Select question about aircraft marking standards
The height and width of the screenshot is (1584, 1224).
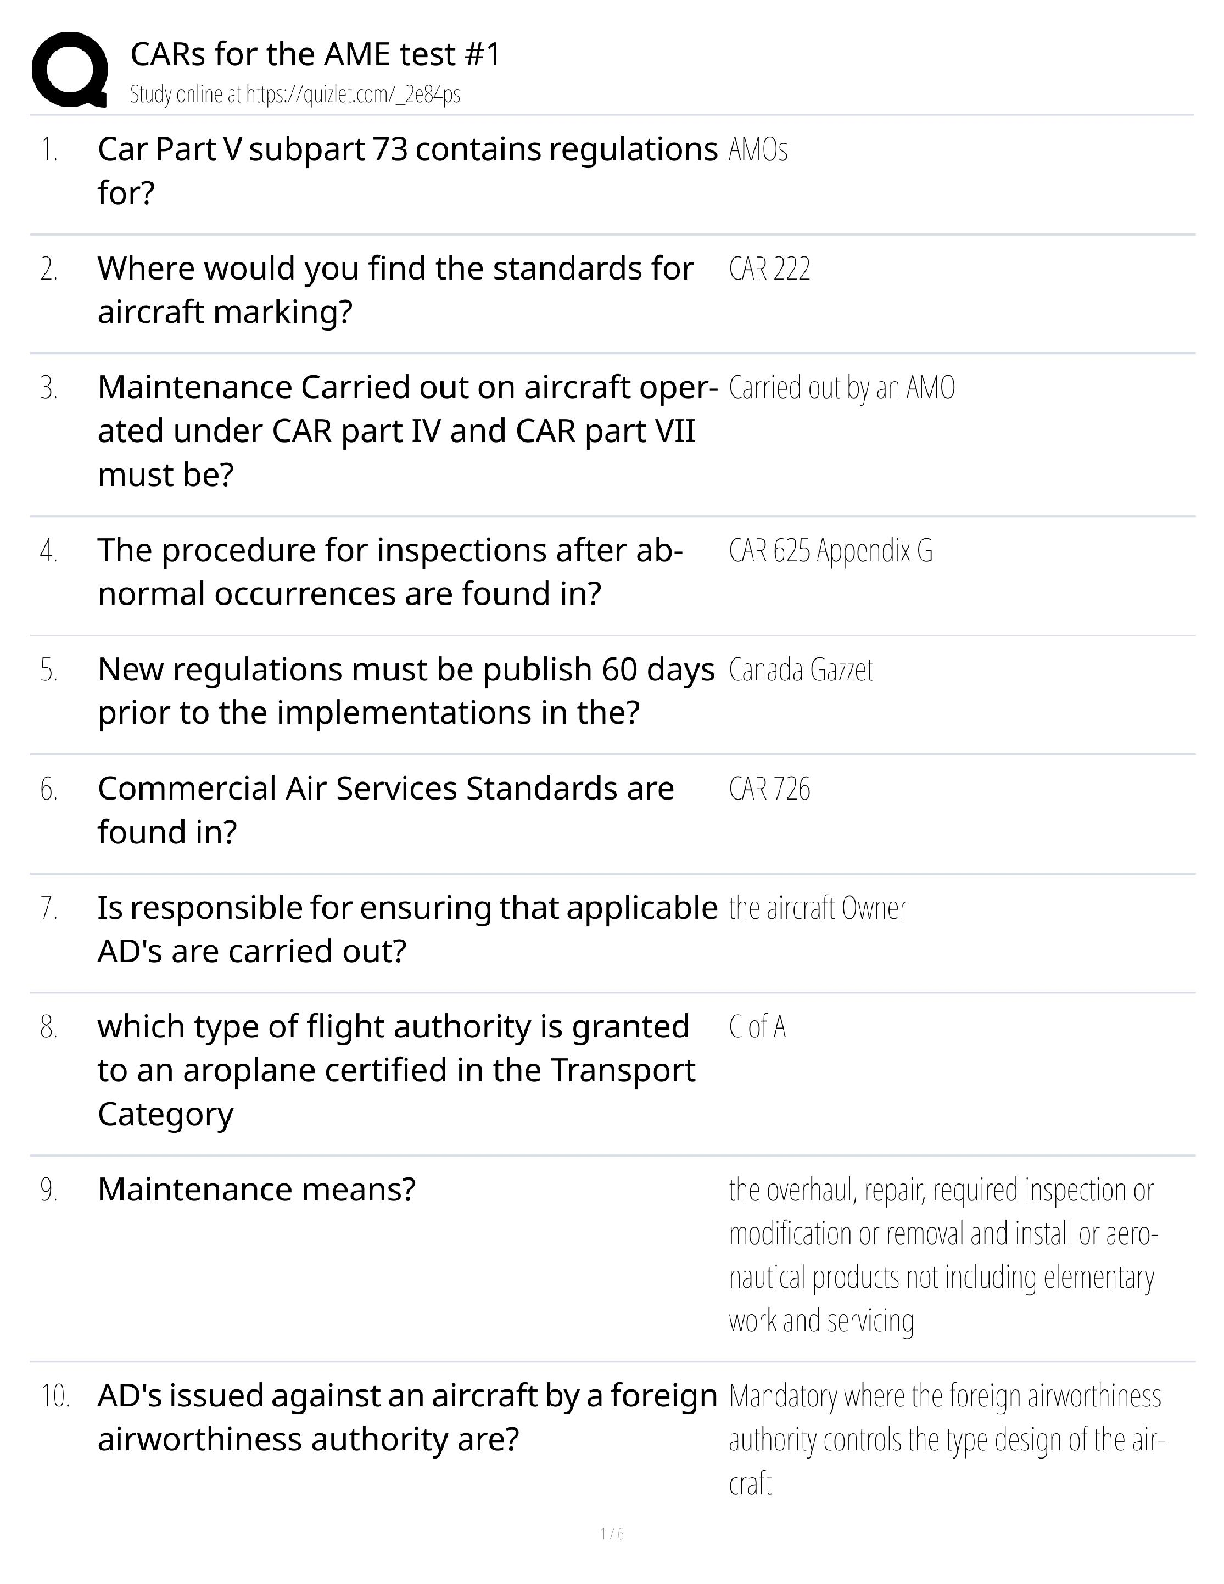(x=395, y=290)
